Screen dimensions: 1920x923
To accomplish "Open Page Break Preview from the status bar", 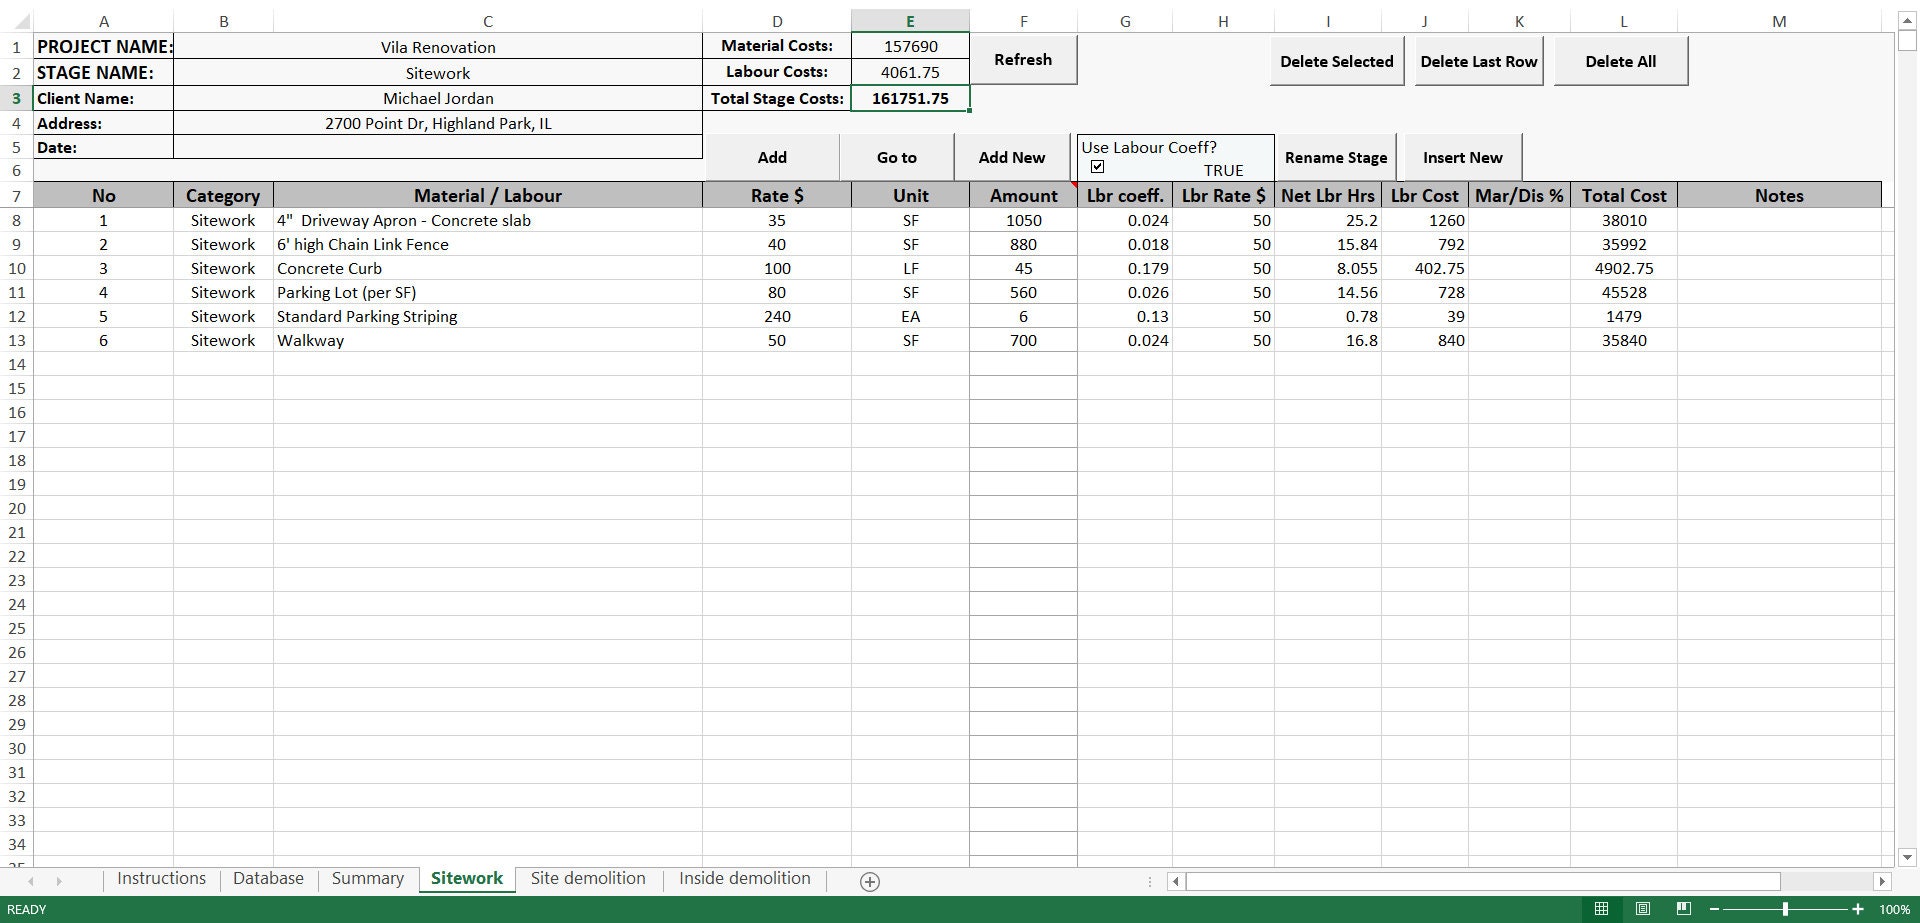I will tap(1686, 909).
